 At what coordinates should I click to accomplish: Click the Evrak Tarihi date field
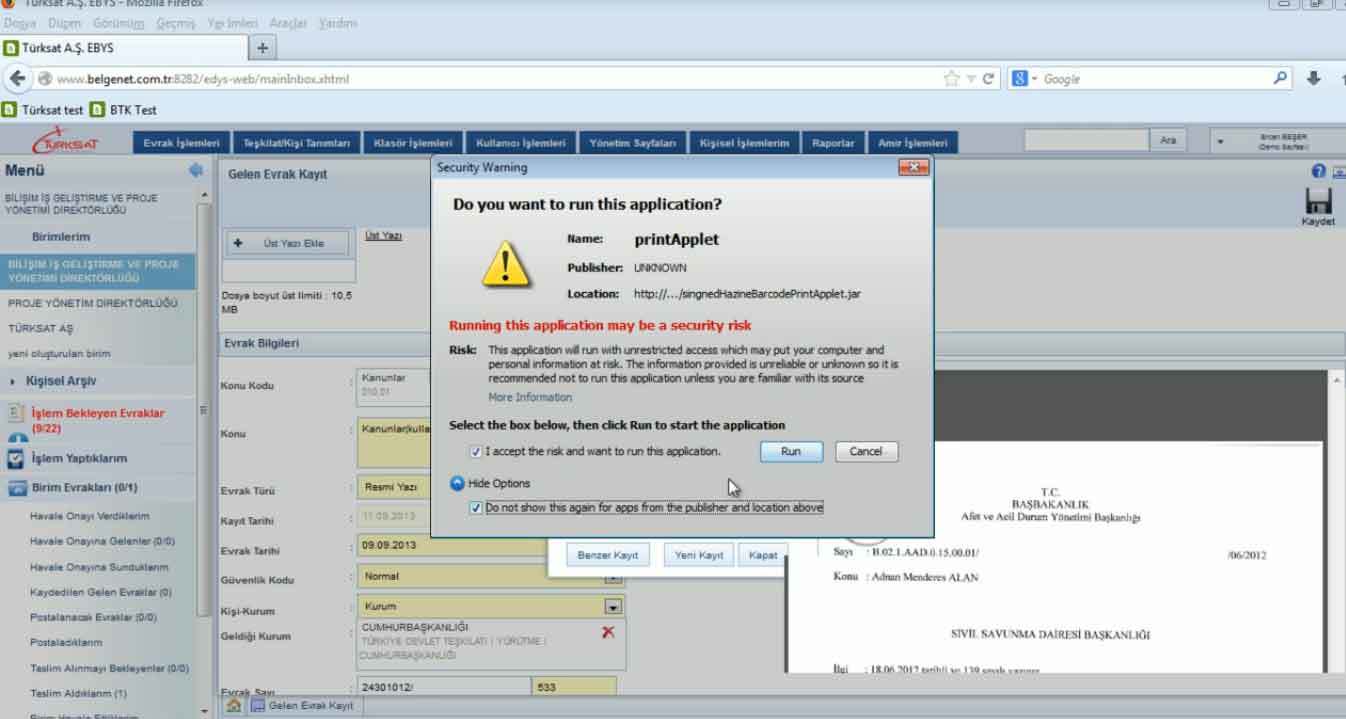click(x=452, y=546)
